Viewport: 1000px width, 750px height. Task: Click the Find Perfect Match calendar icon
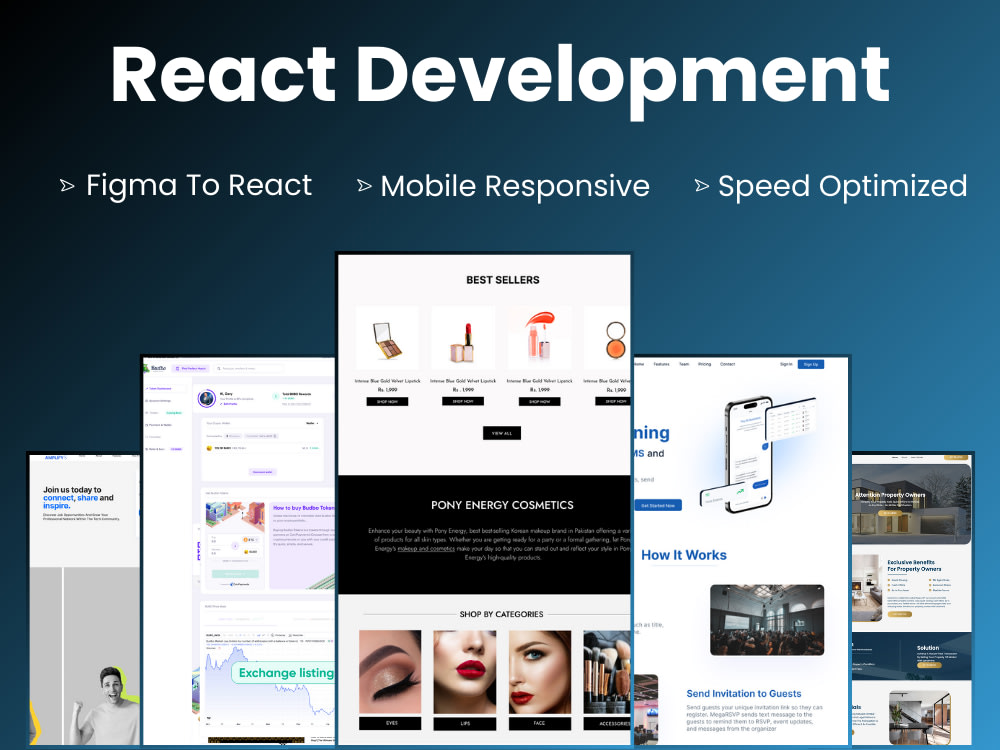(177, 369)
